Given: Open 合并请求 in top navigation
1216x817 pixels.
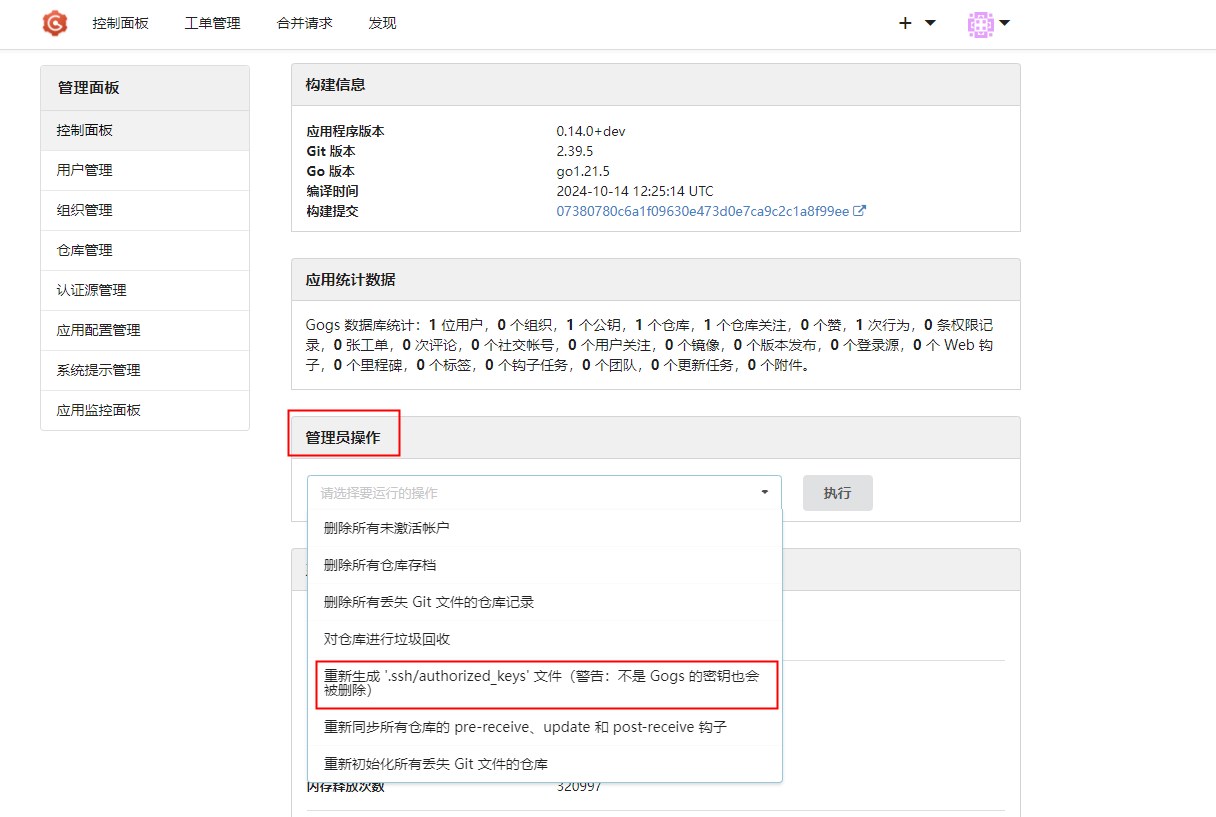Looking at the screenshot, I should [304, 23].
